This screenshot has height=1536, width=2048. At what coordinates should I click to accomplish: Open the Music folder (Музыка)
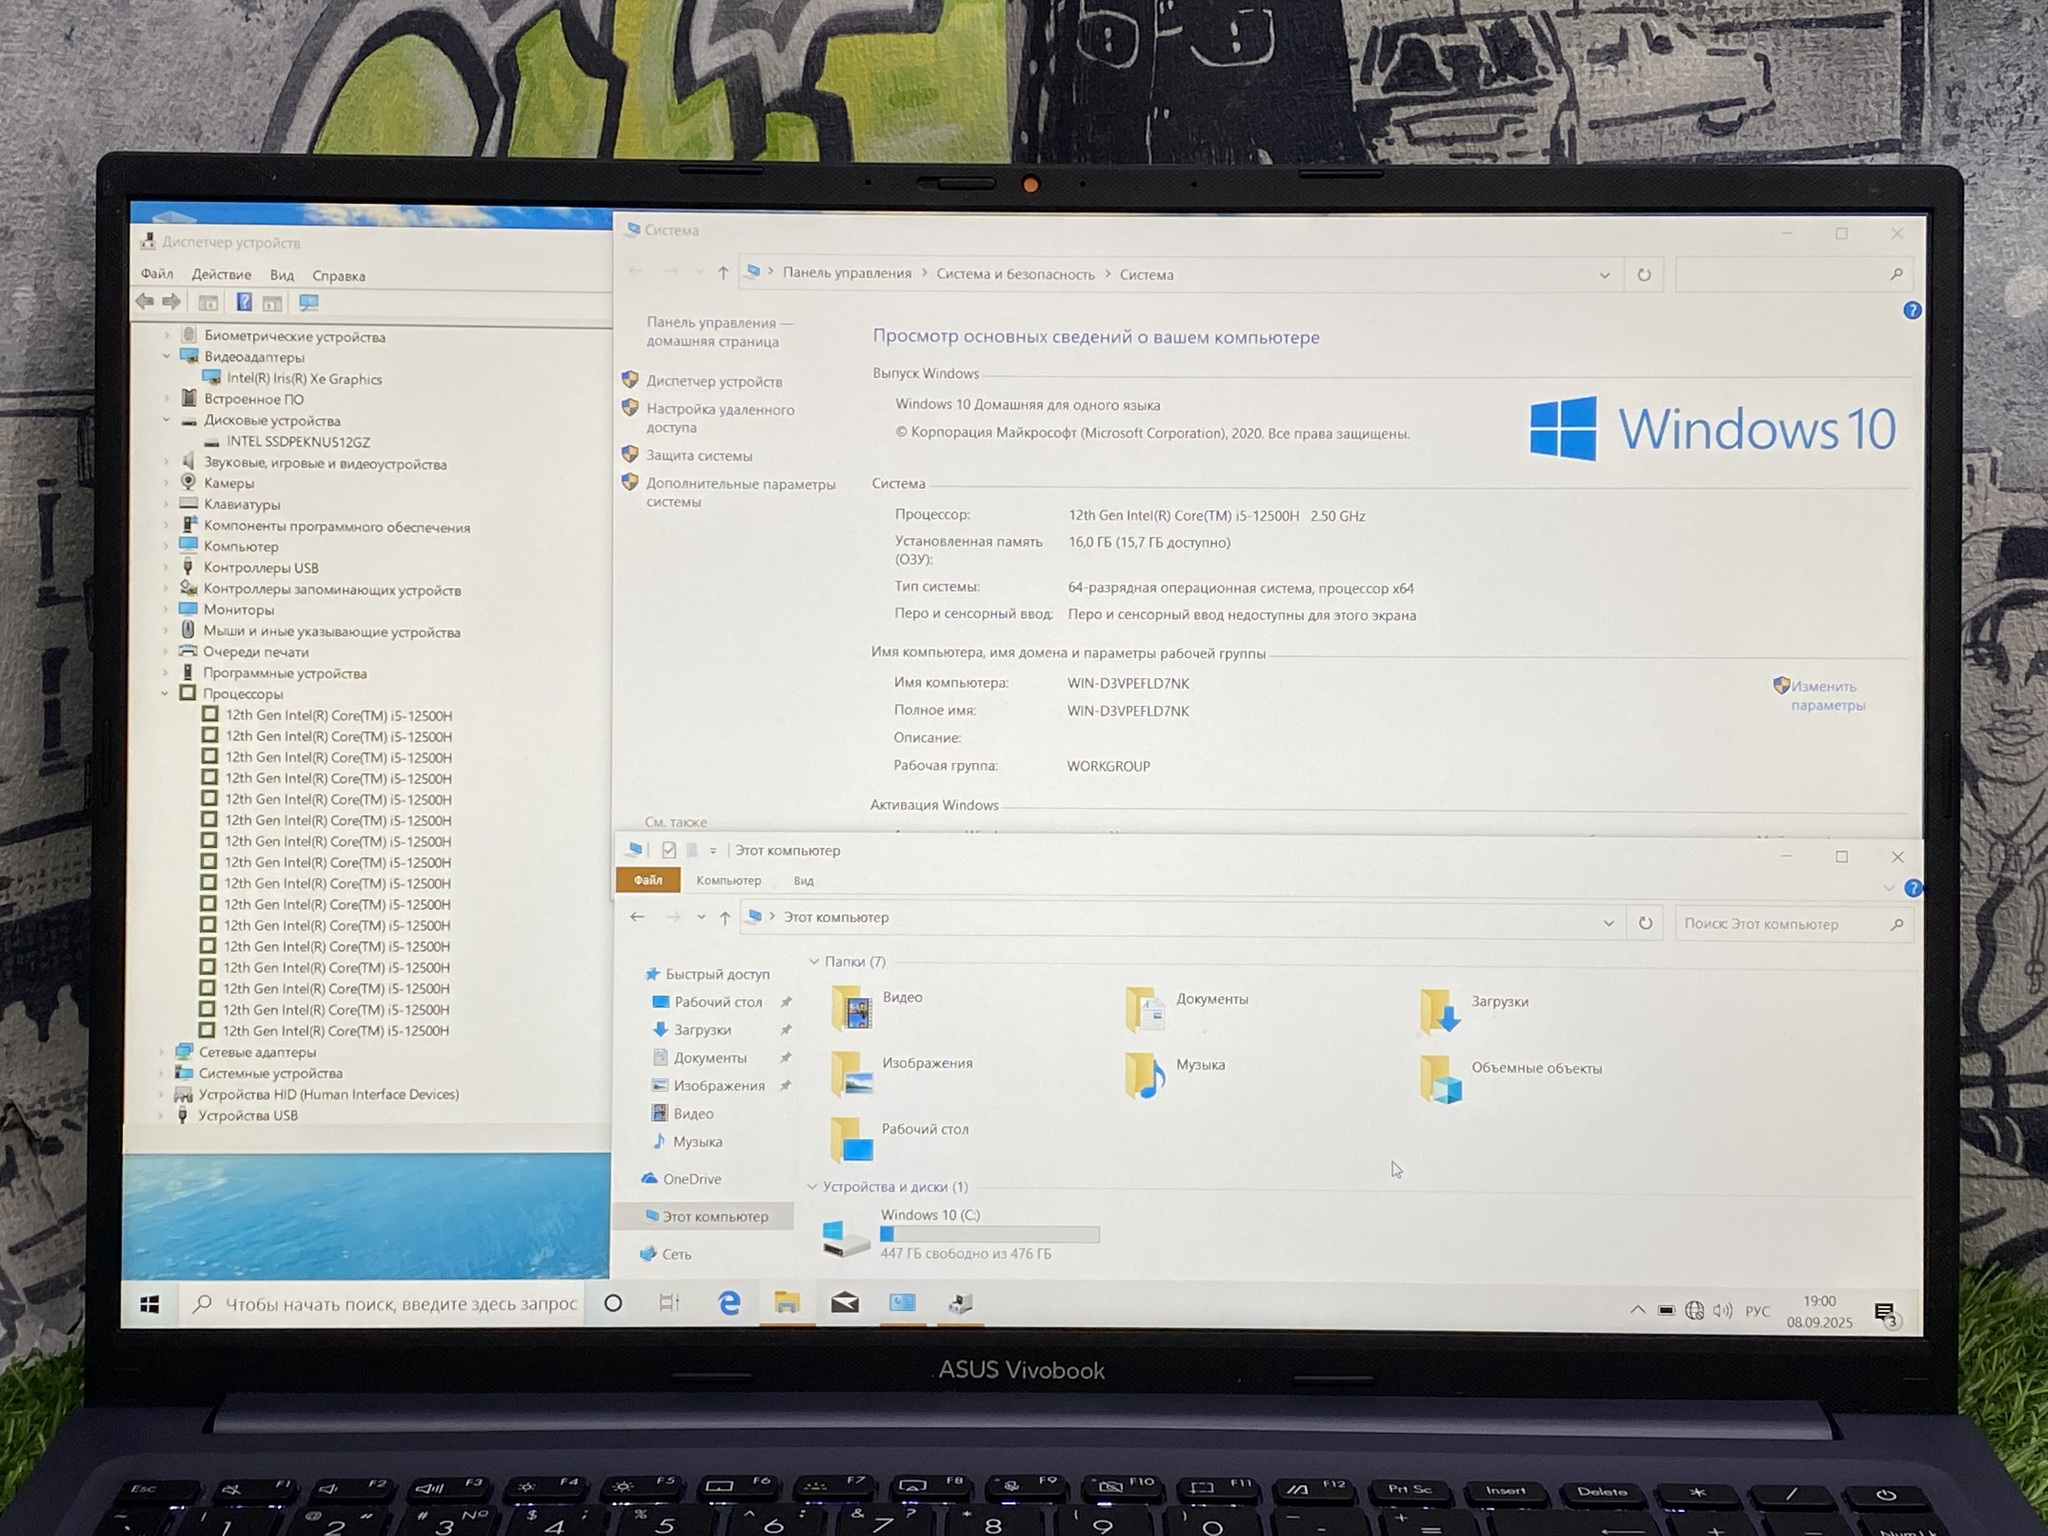pyautogui.click(x=1145, y=1075)
